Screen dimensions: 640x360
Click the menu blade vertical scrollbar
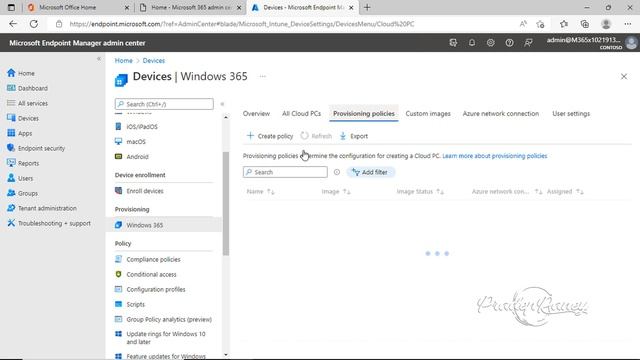(226, 203)
